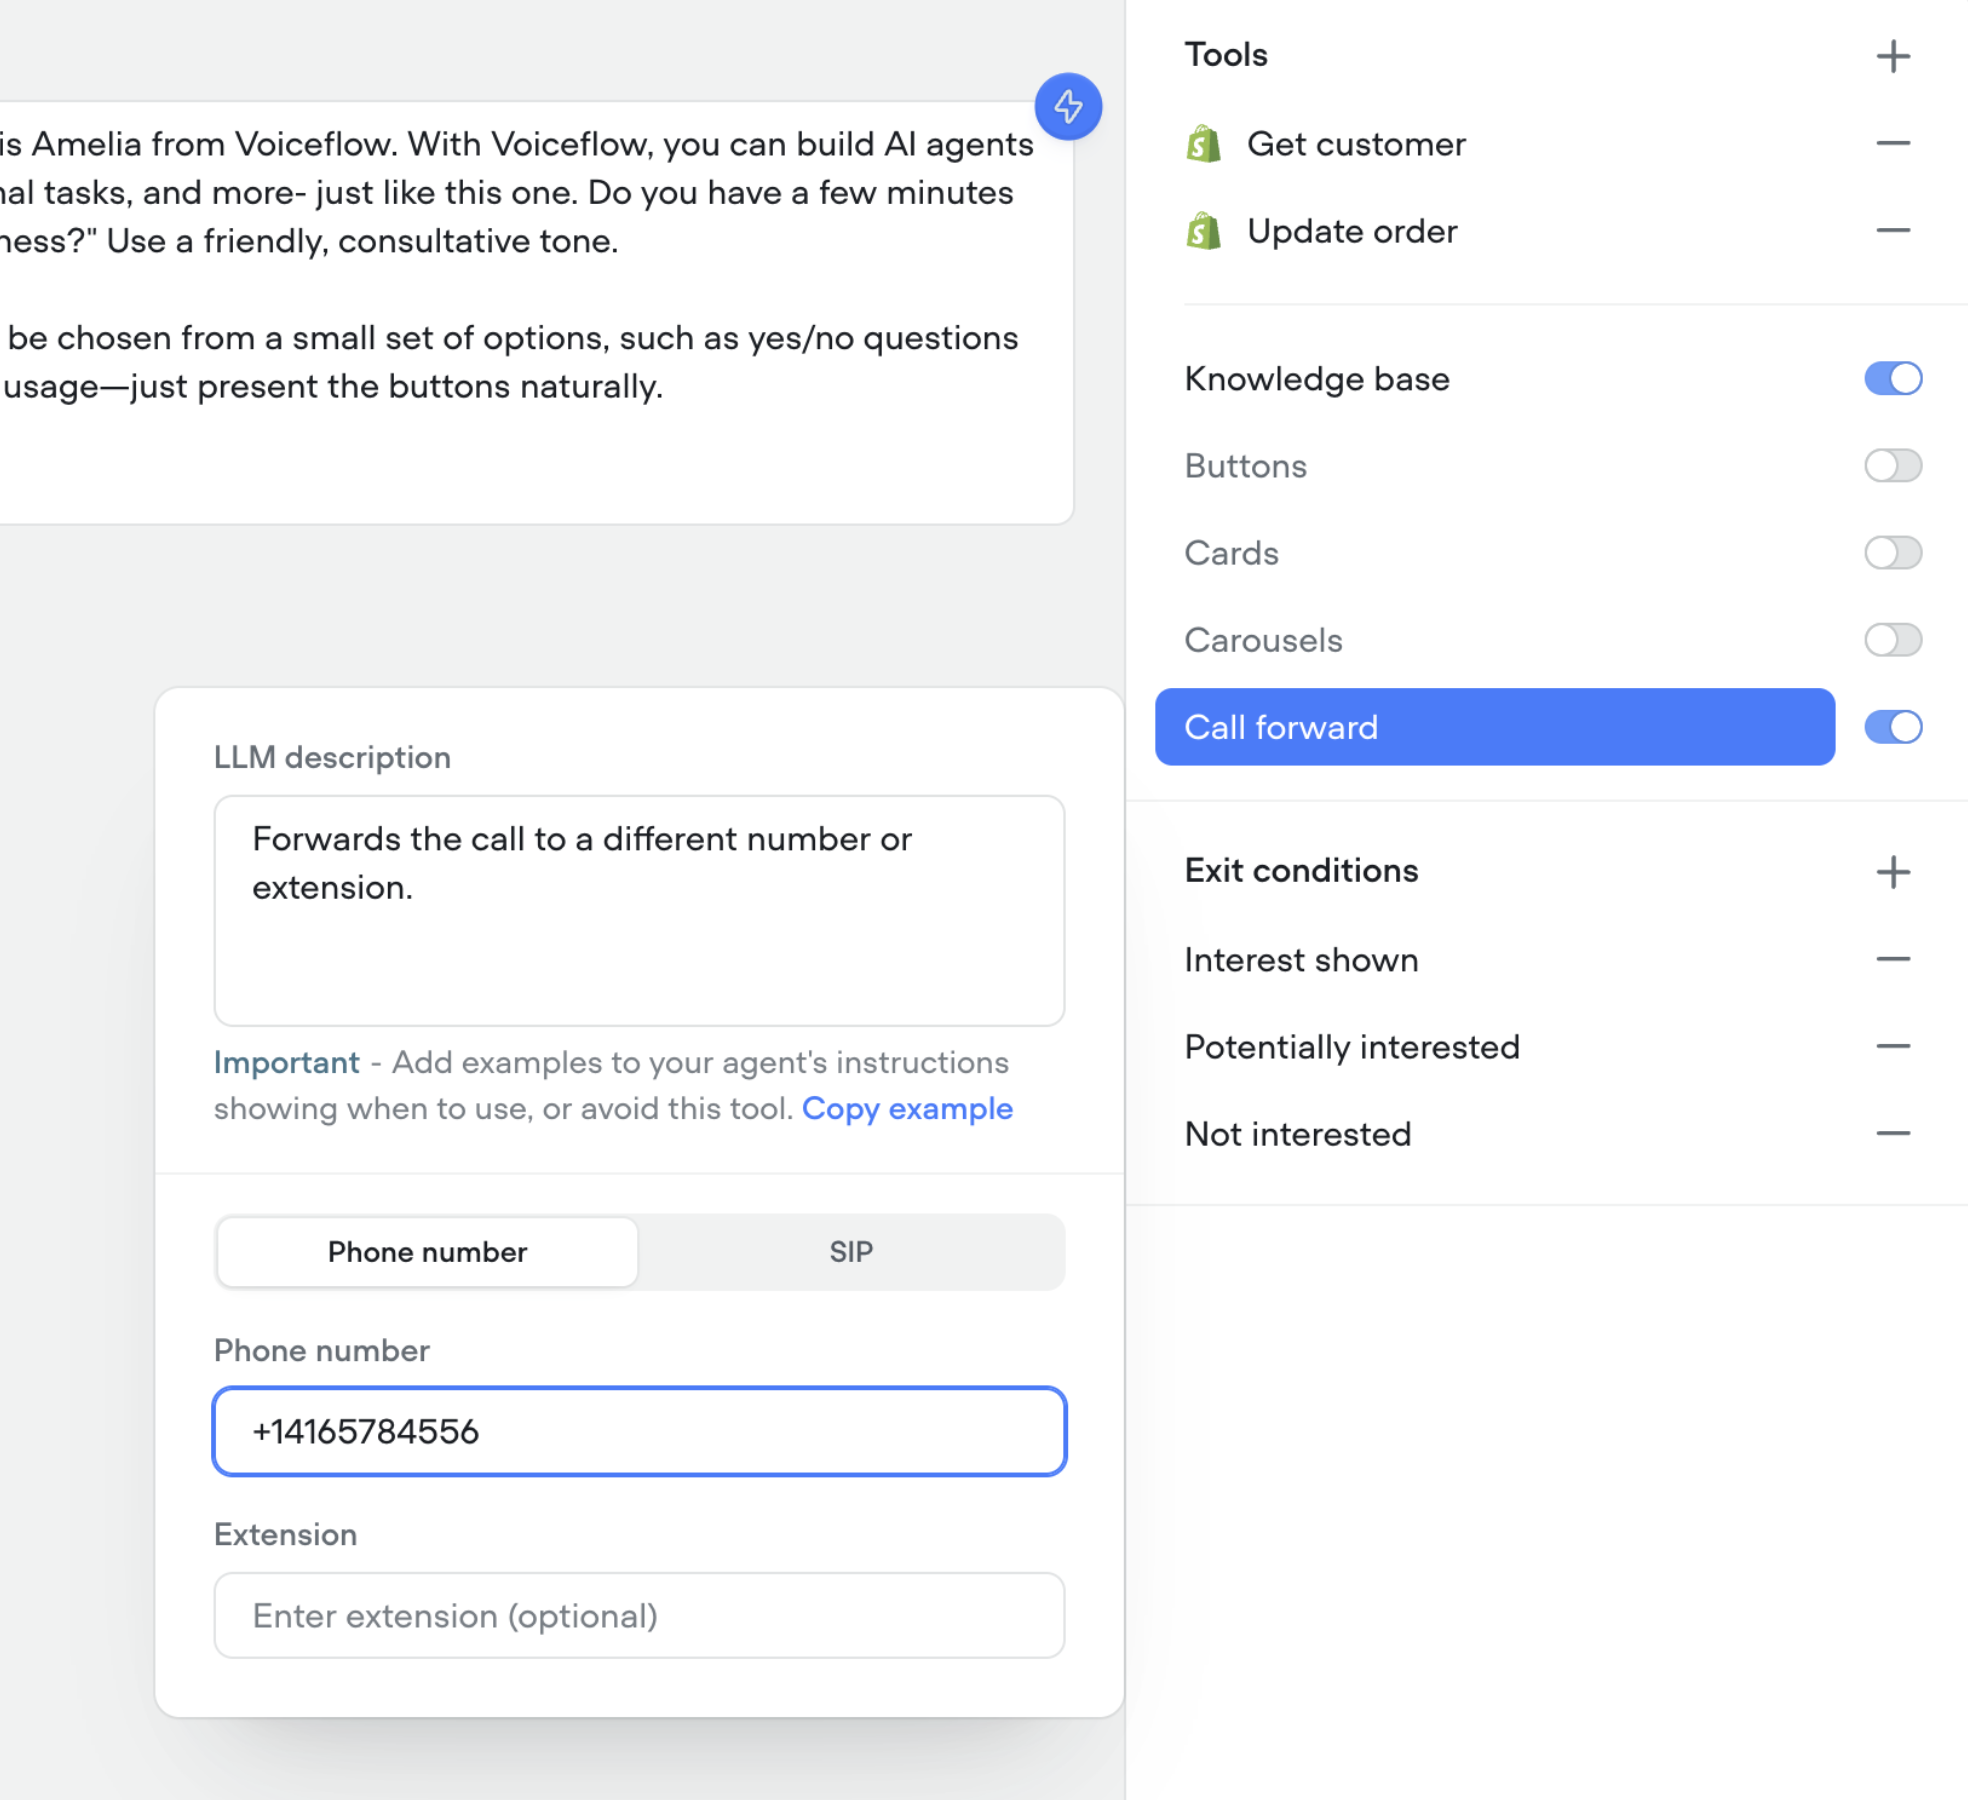Viewport: 1968px width, 1800px height.
Task: Remove the Get customer tool
Action: click(x=1893, y=142)
